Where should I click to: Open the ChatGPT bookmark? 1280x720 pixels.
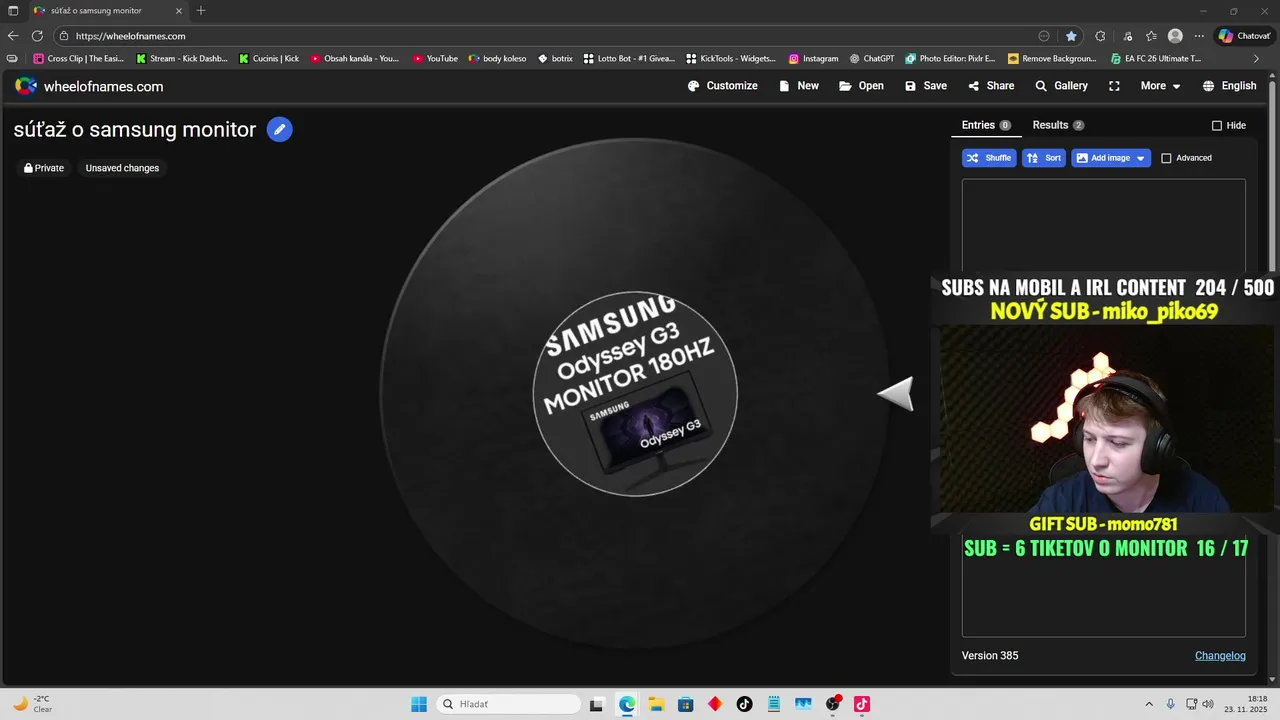872,59
